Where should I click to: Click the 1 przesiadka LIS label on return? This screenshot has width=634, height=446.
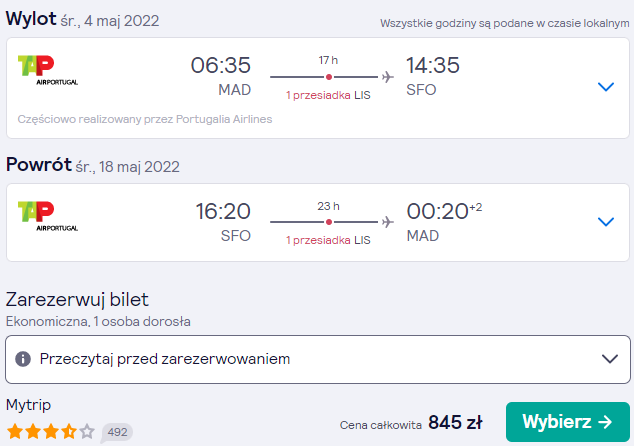[328, 240]
